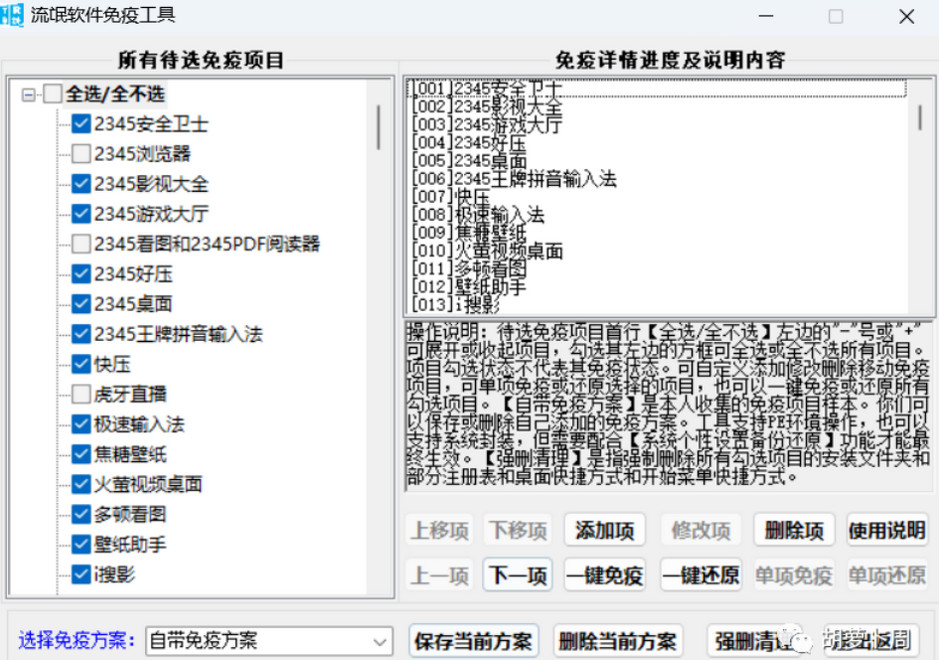939x660 pixels.
Task: Open the 选择免疫方案 dropdown
Action: [x=269, y=641]
